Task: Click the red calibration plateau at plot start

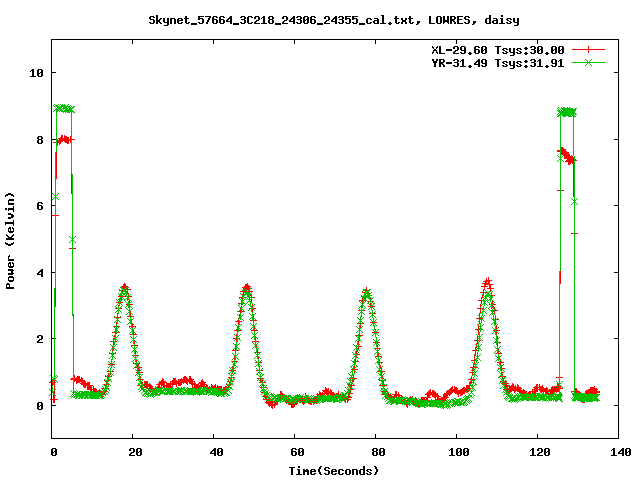Action: point(64,140)
